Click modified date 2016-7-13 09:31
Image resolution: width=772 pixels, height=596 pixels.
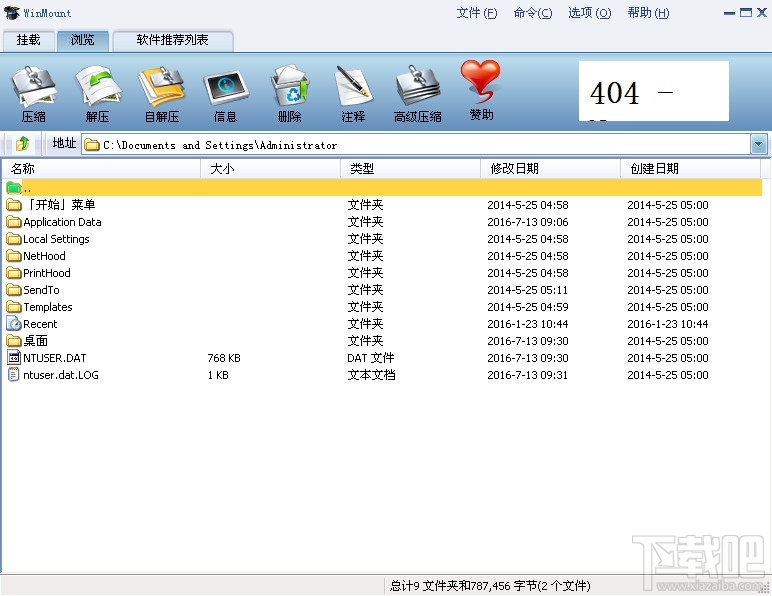[527, 375]
